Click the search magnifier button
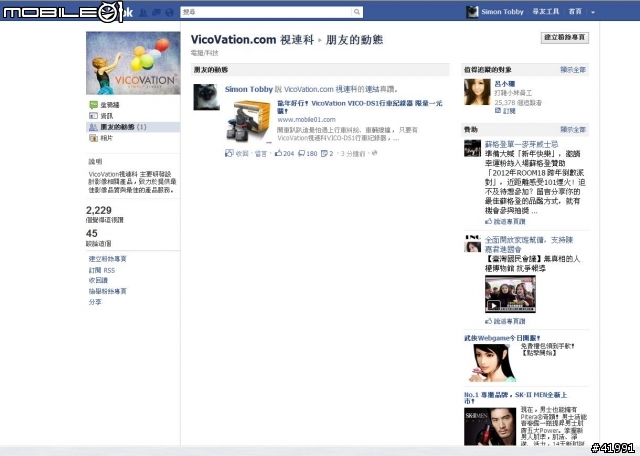The image size is (640, 456). (357, 12)
